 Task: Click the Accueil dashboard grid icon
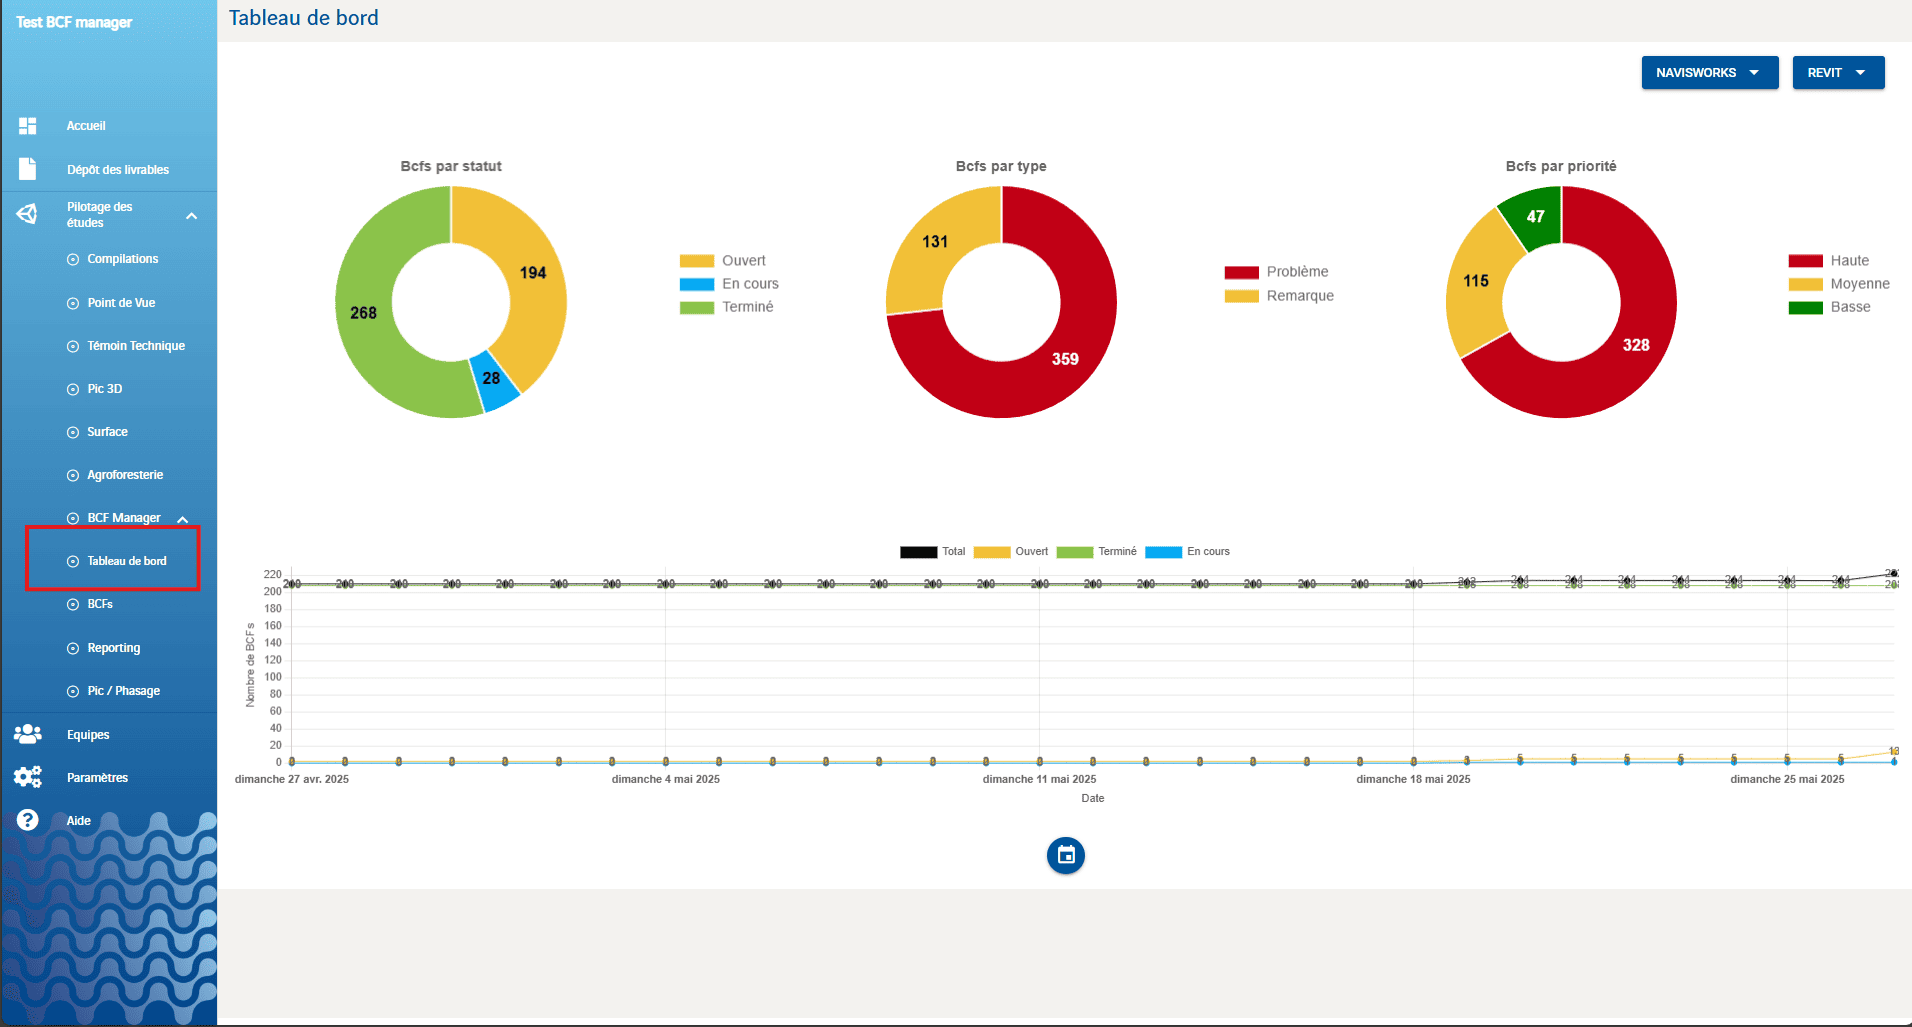[x=28, y=126]
